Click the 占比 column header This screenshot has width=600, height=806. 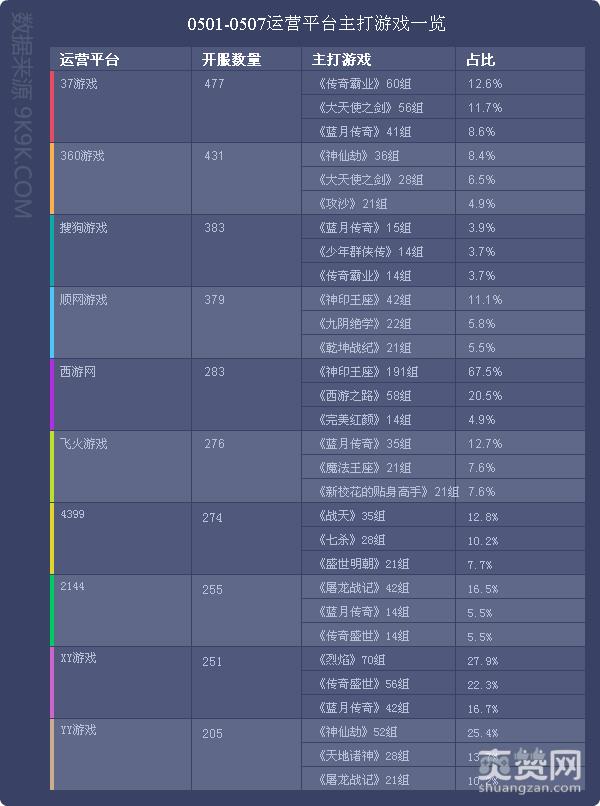click(x=480, y=60)
